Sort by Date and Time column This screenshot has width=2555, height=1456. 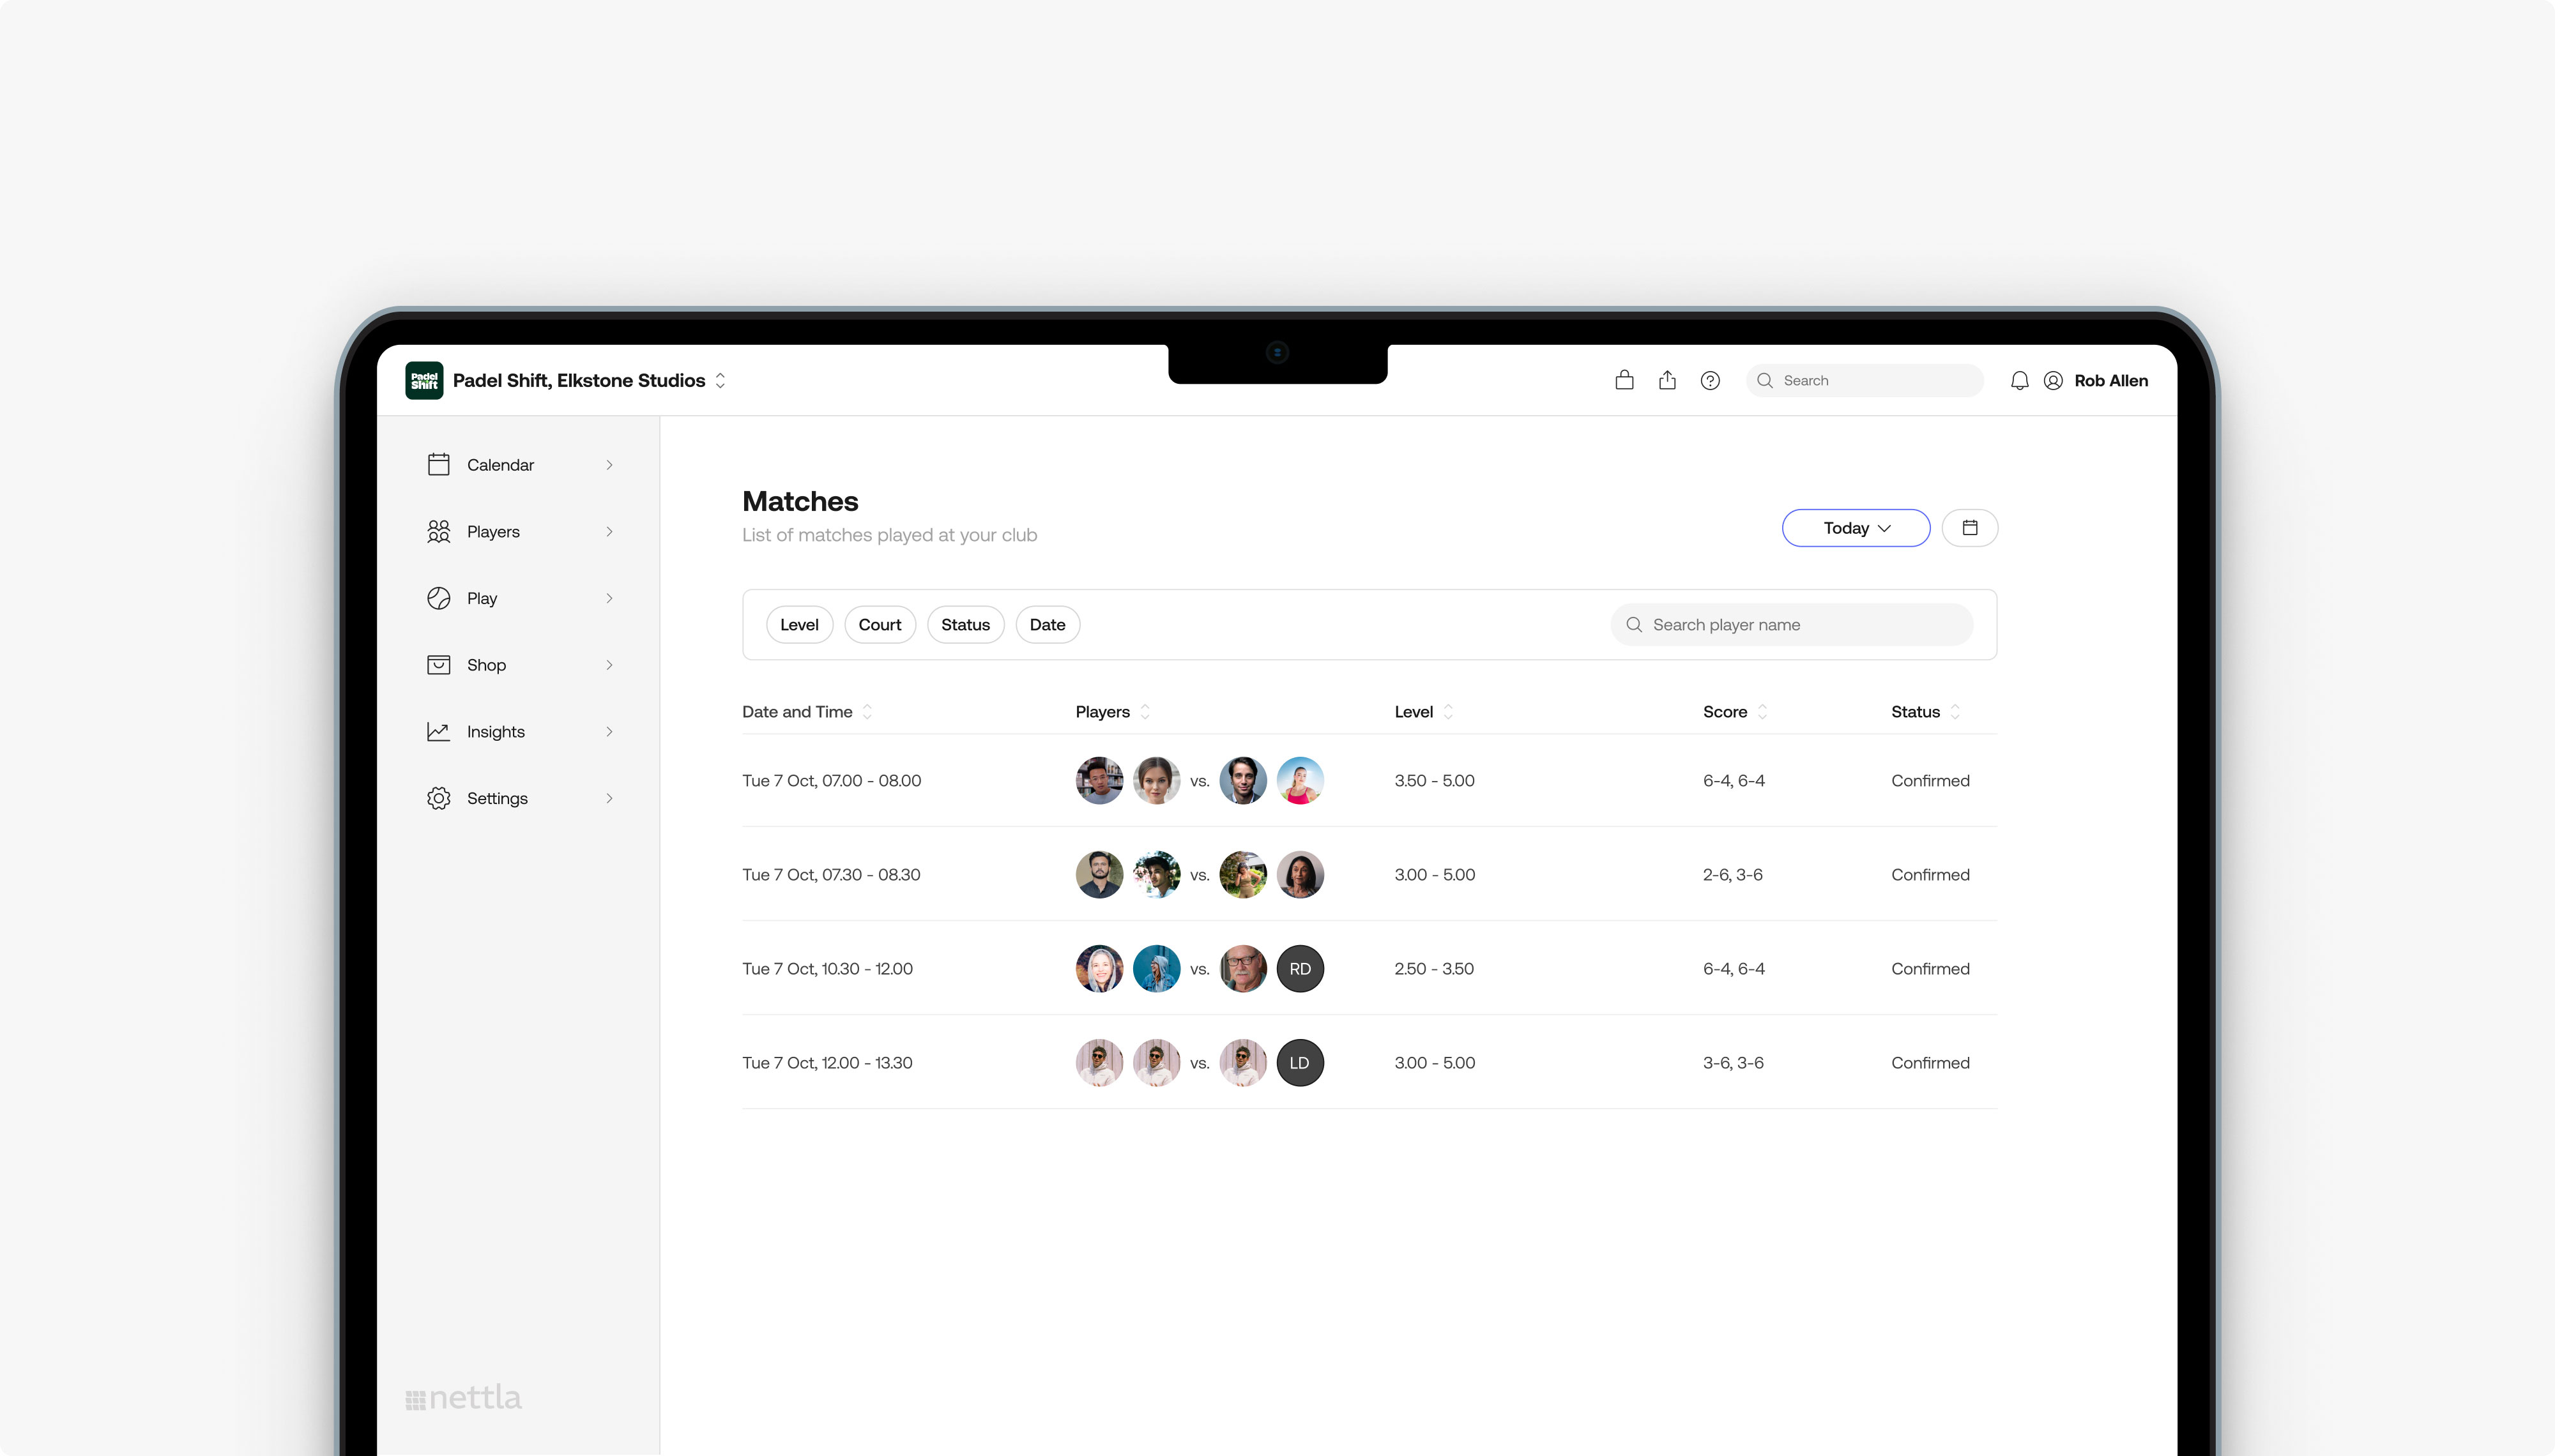click(x=866, y=712)
